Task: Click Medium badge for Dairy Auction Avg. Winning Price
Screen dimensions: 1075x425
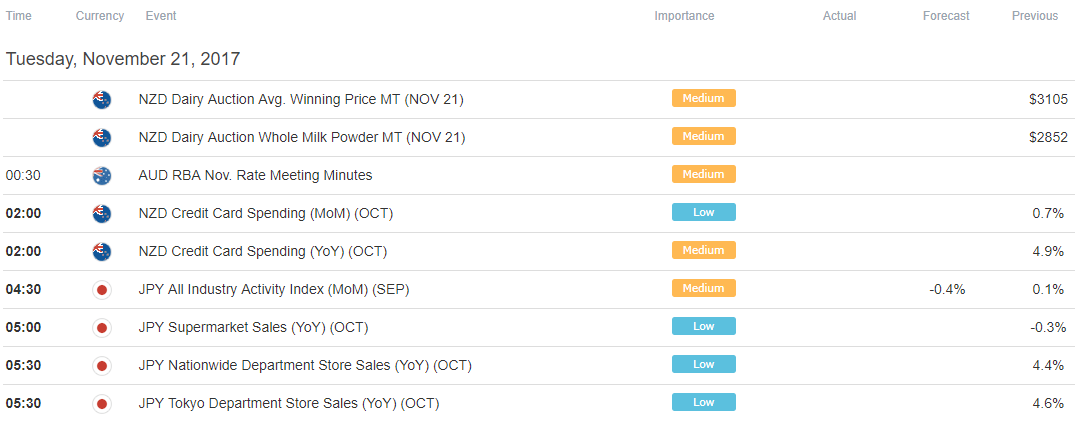Action: pyautogui.click(x=703, y=99)
